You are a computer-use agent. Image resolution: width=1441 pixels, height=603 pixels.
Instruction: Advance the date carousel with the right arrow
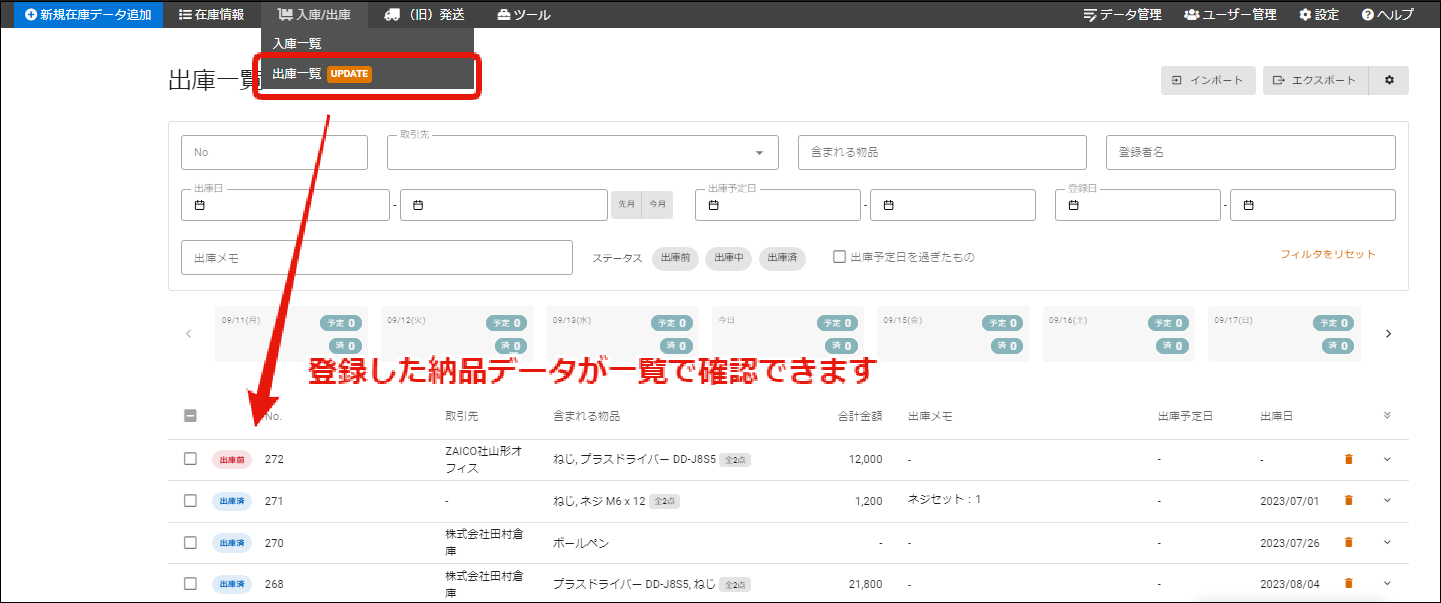click(x=1388, y=333)
